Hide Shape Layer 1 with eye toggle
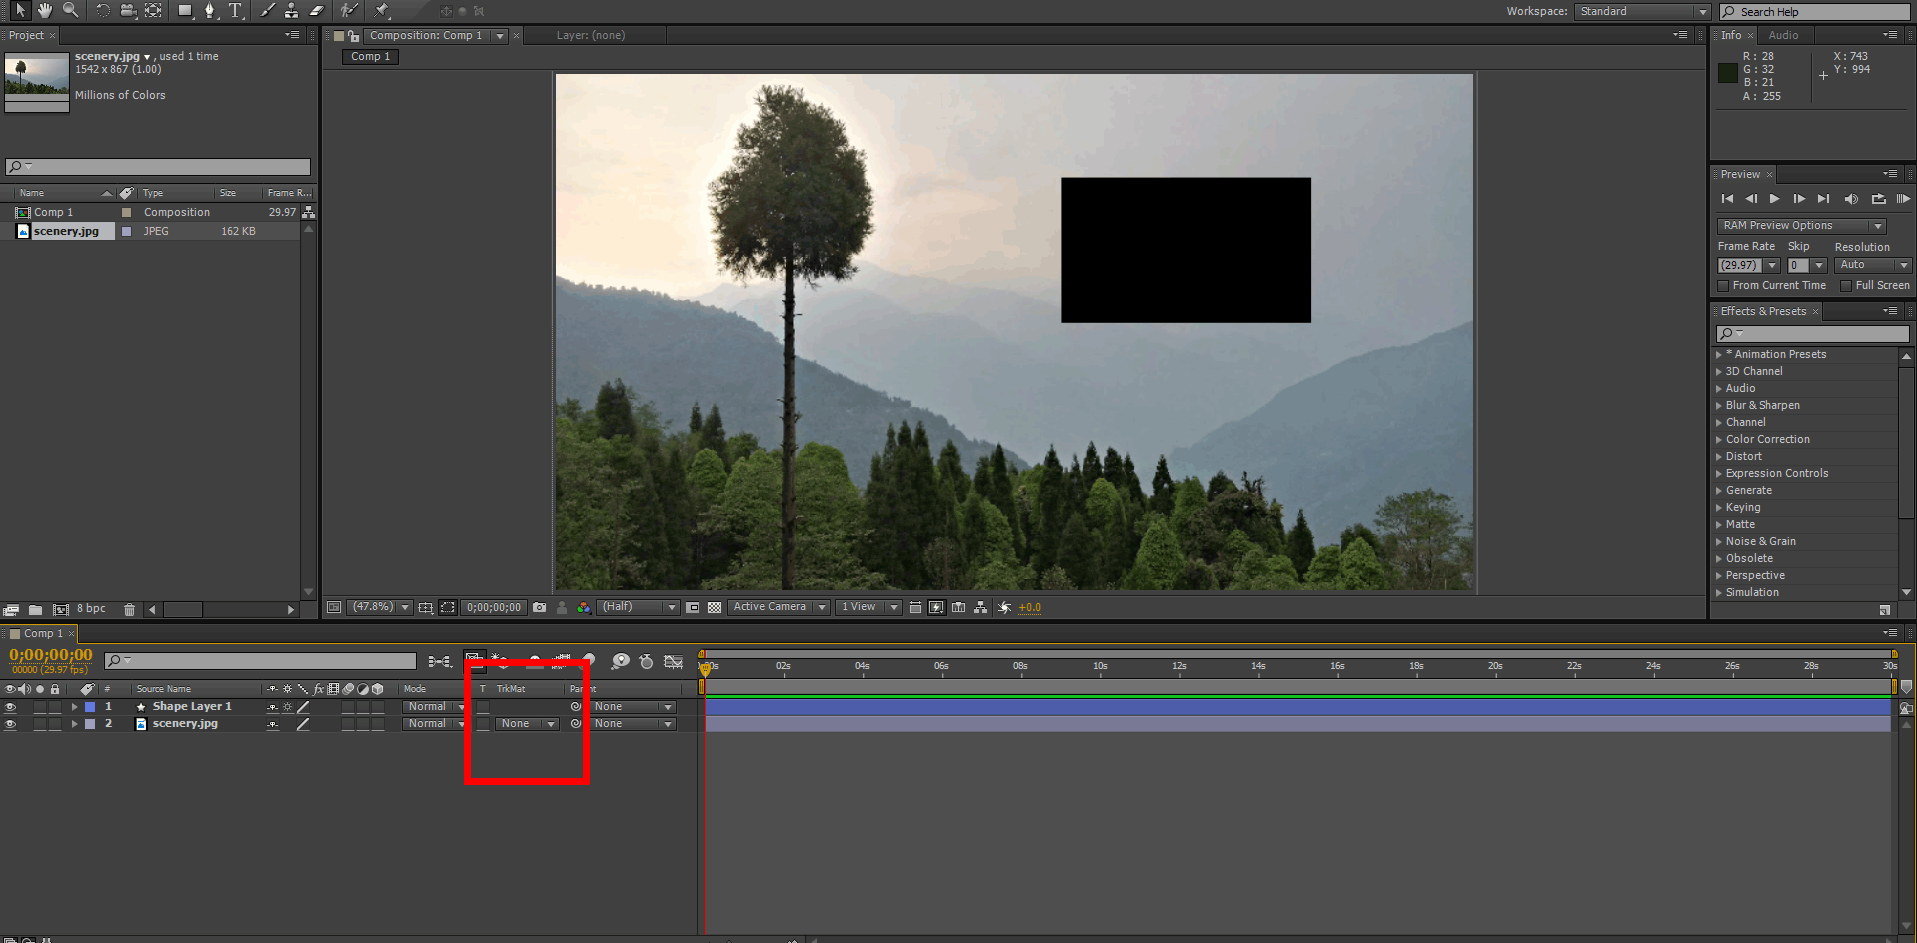The width and height of the screenshot is (1917, 943). [x=10, y=707]
